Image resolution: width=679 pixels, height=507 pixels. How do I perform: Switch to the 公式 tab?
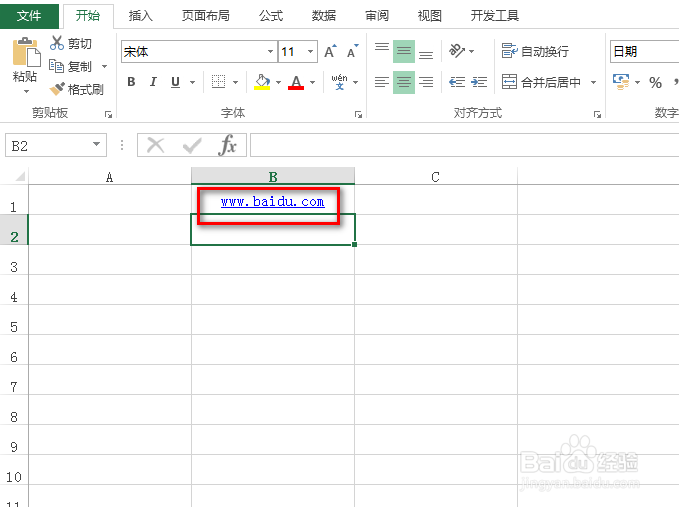pyautogui.click(x=271, y=16)
